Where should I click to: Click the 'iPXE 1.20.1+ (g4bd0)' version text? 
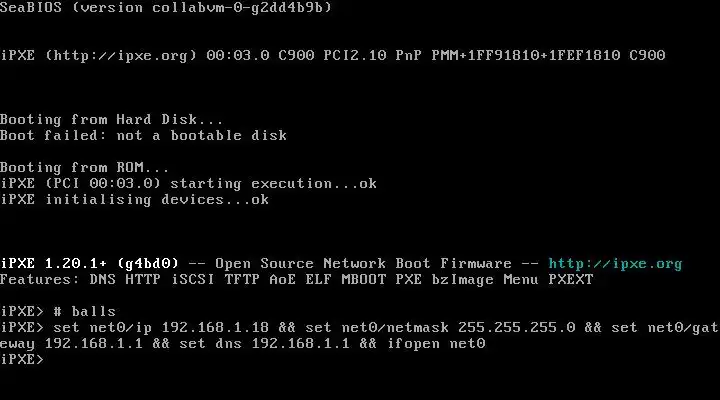pos(89,264)
